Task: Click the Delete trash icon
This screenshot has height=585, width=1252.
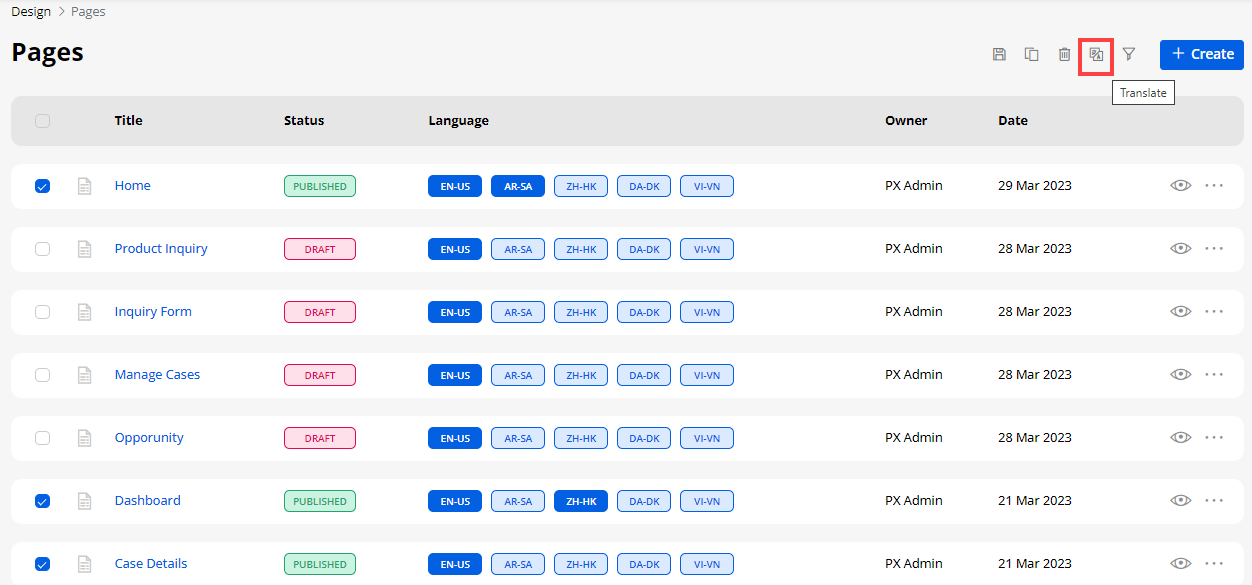Action: [x=1064, y=54]
